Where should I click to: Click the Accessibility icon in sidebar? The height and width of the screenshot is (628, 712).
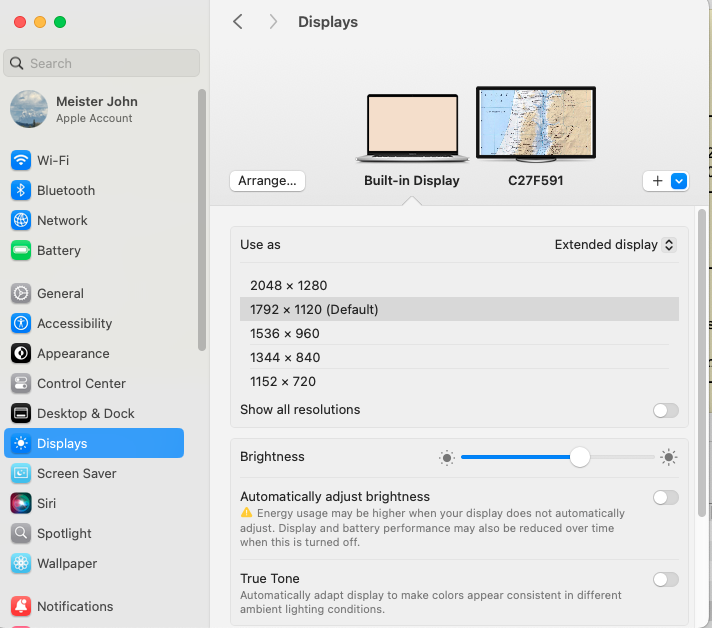(21, 323)
